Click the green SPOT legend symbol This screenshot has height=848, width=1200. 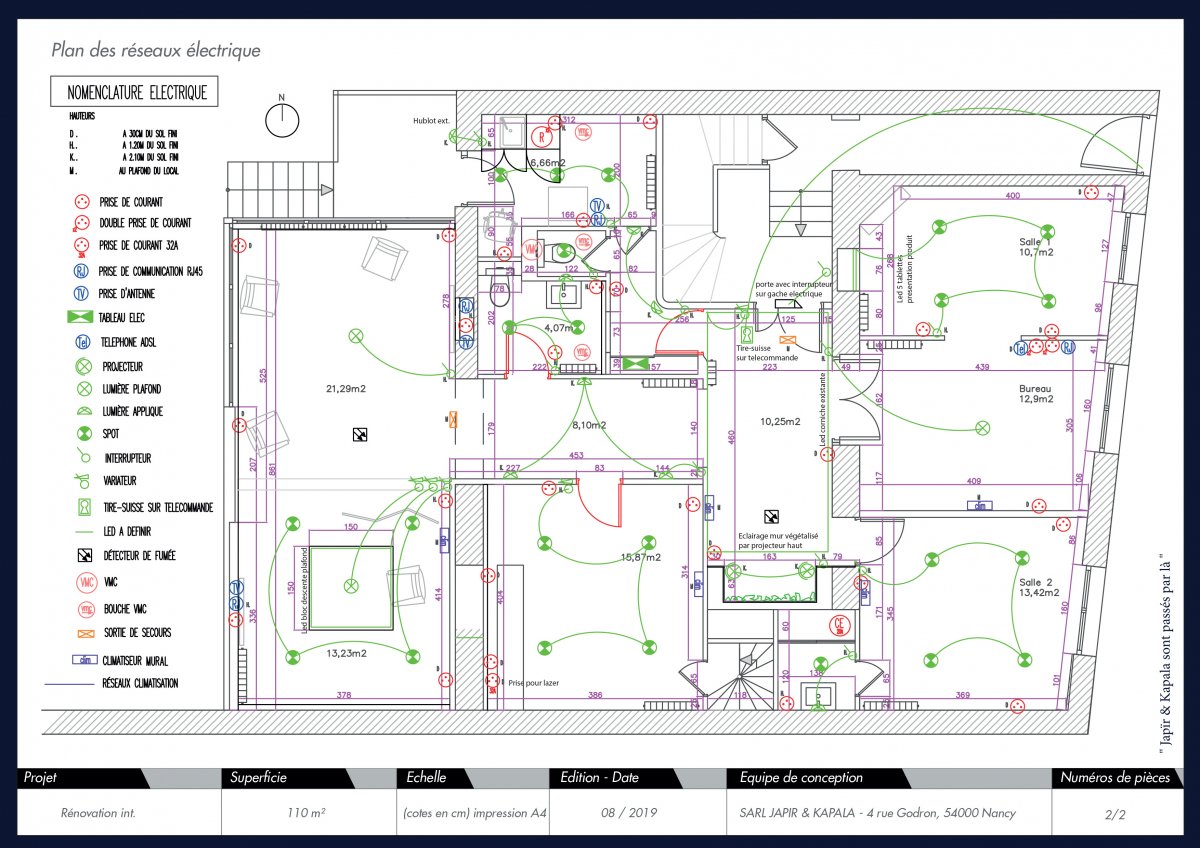(81, 434)
